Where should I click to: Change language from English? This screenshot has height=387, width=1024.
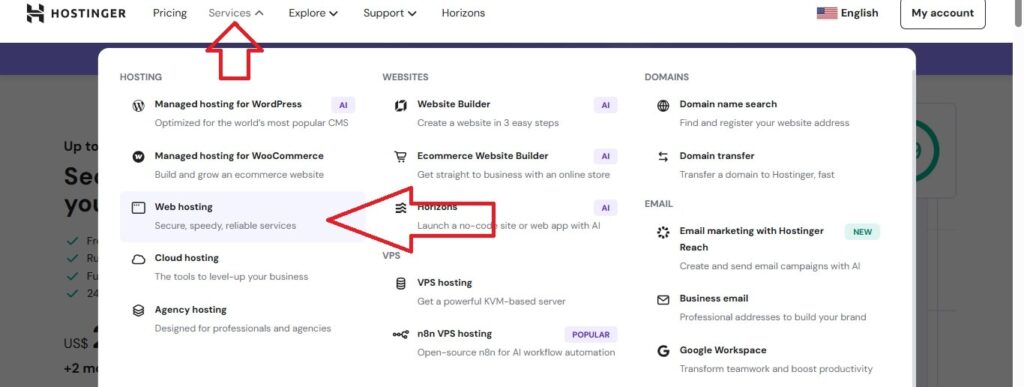point(847,13)
